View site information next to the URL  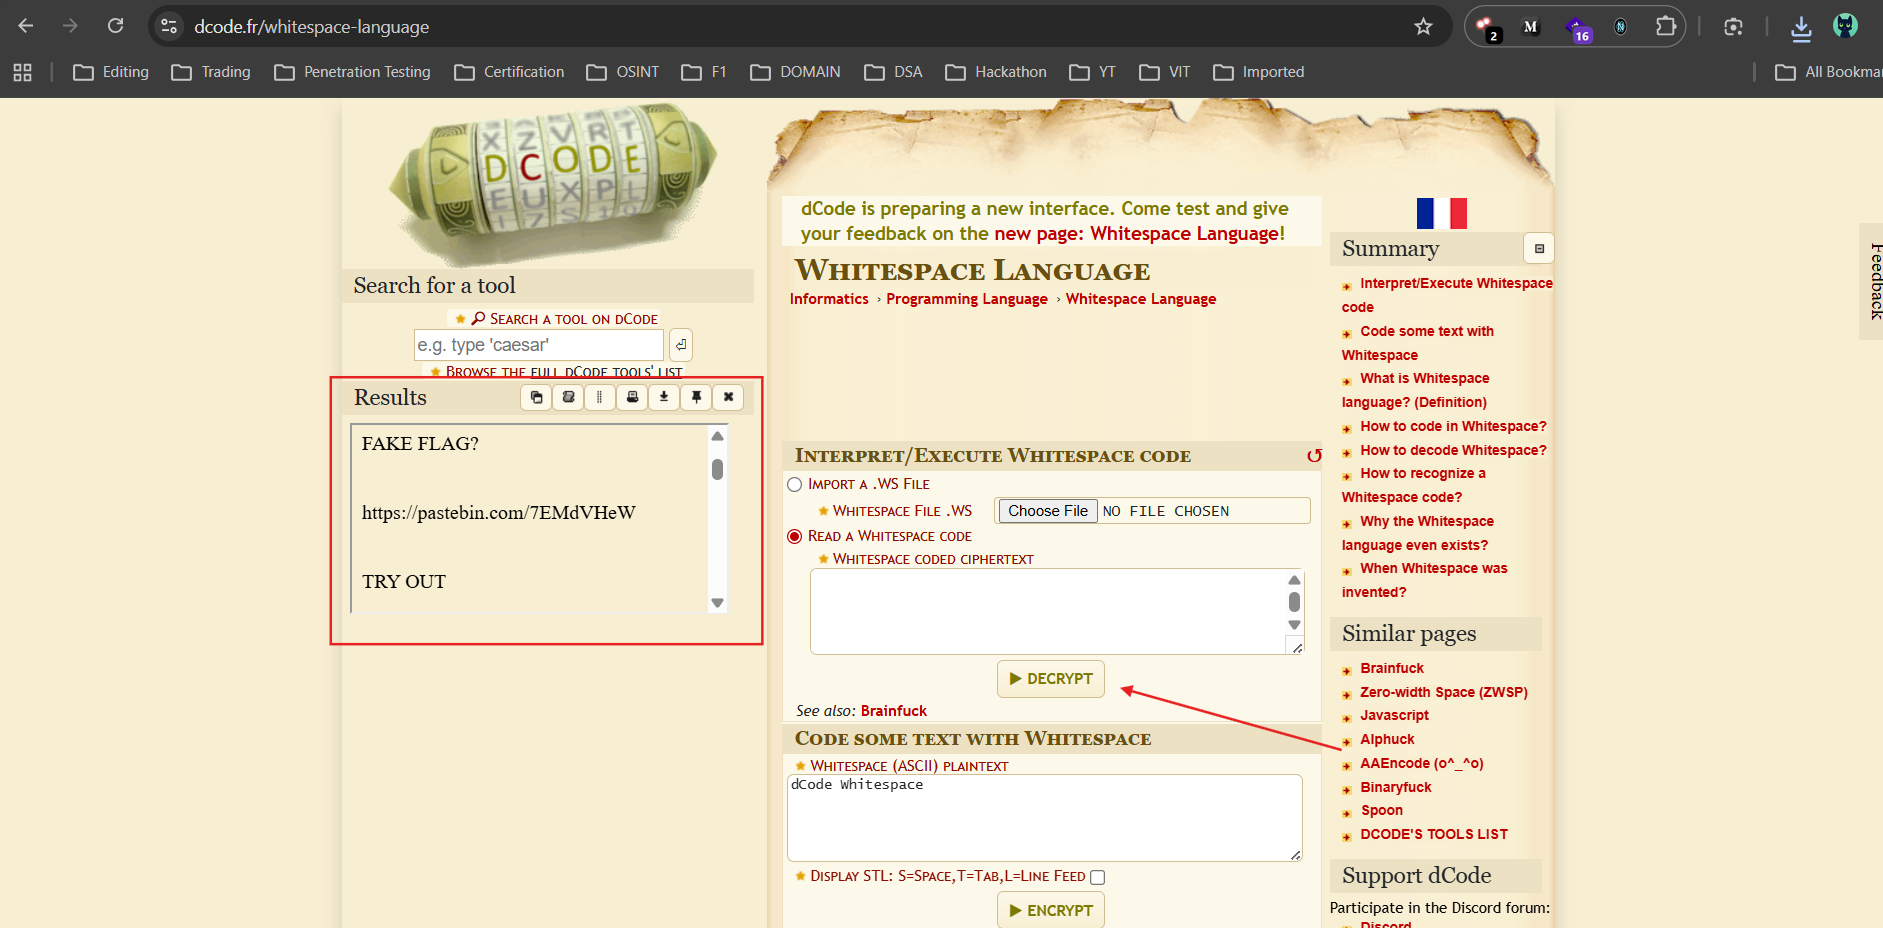coord(169,27)
